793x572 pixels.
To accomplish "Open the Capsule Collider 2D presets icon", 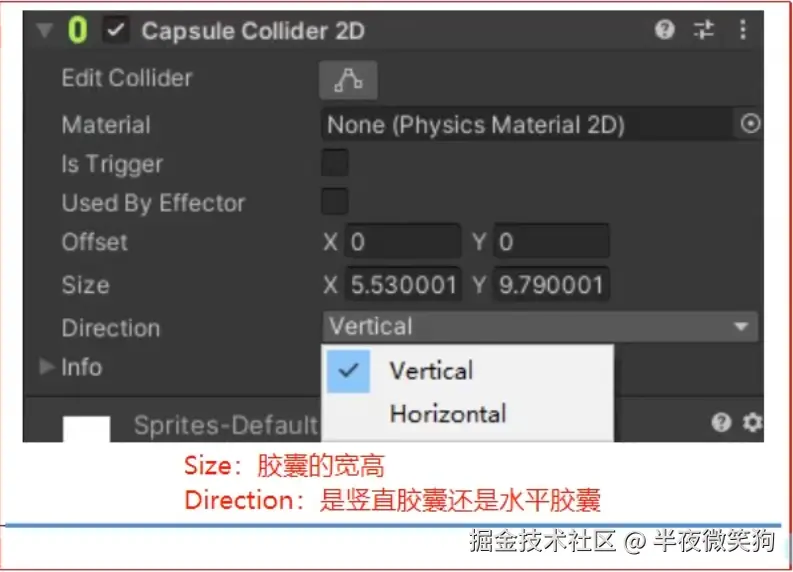I will click(x=703, y=30).
